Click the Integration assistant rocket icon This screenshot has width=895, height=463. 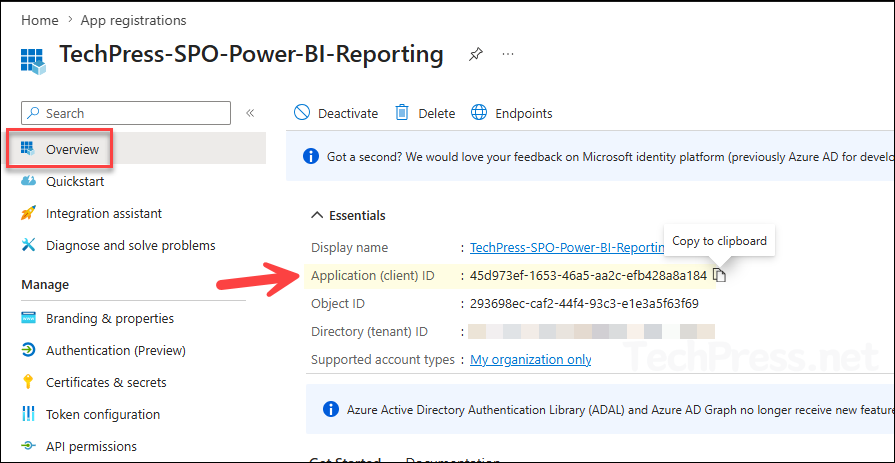28,214
